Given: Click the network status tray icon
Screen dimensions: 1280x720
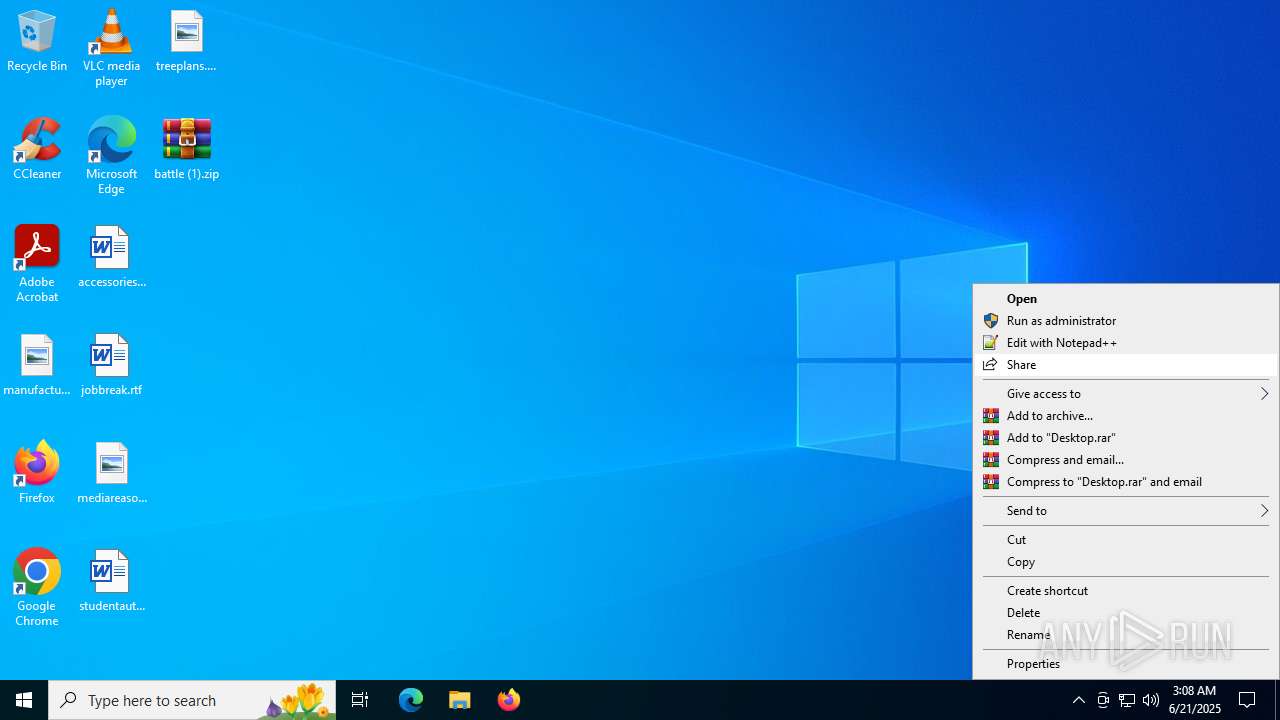Looking at the screenshot, I should click(x=1127, y=700).
